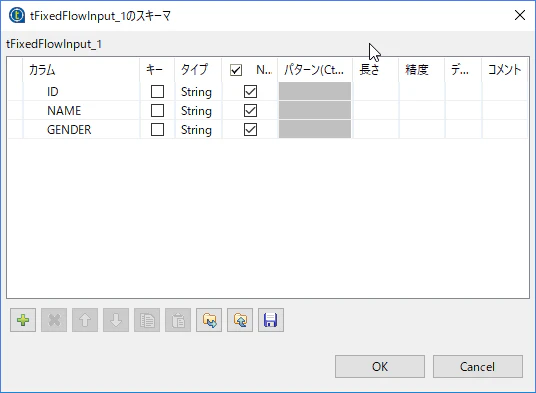
Task: Confirm schema with OK button
Action: tap(380, 366)
